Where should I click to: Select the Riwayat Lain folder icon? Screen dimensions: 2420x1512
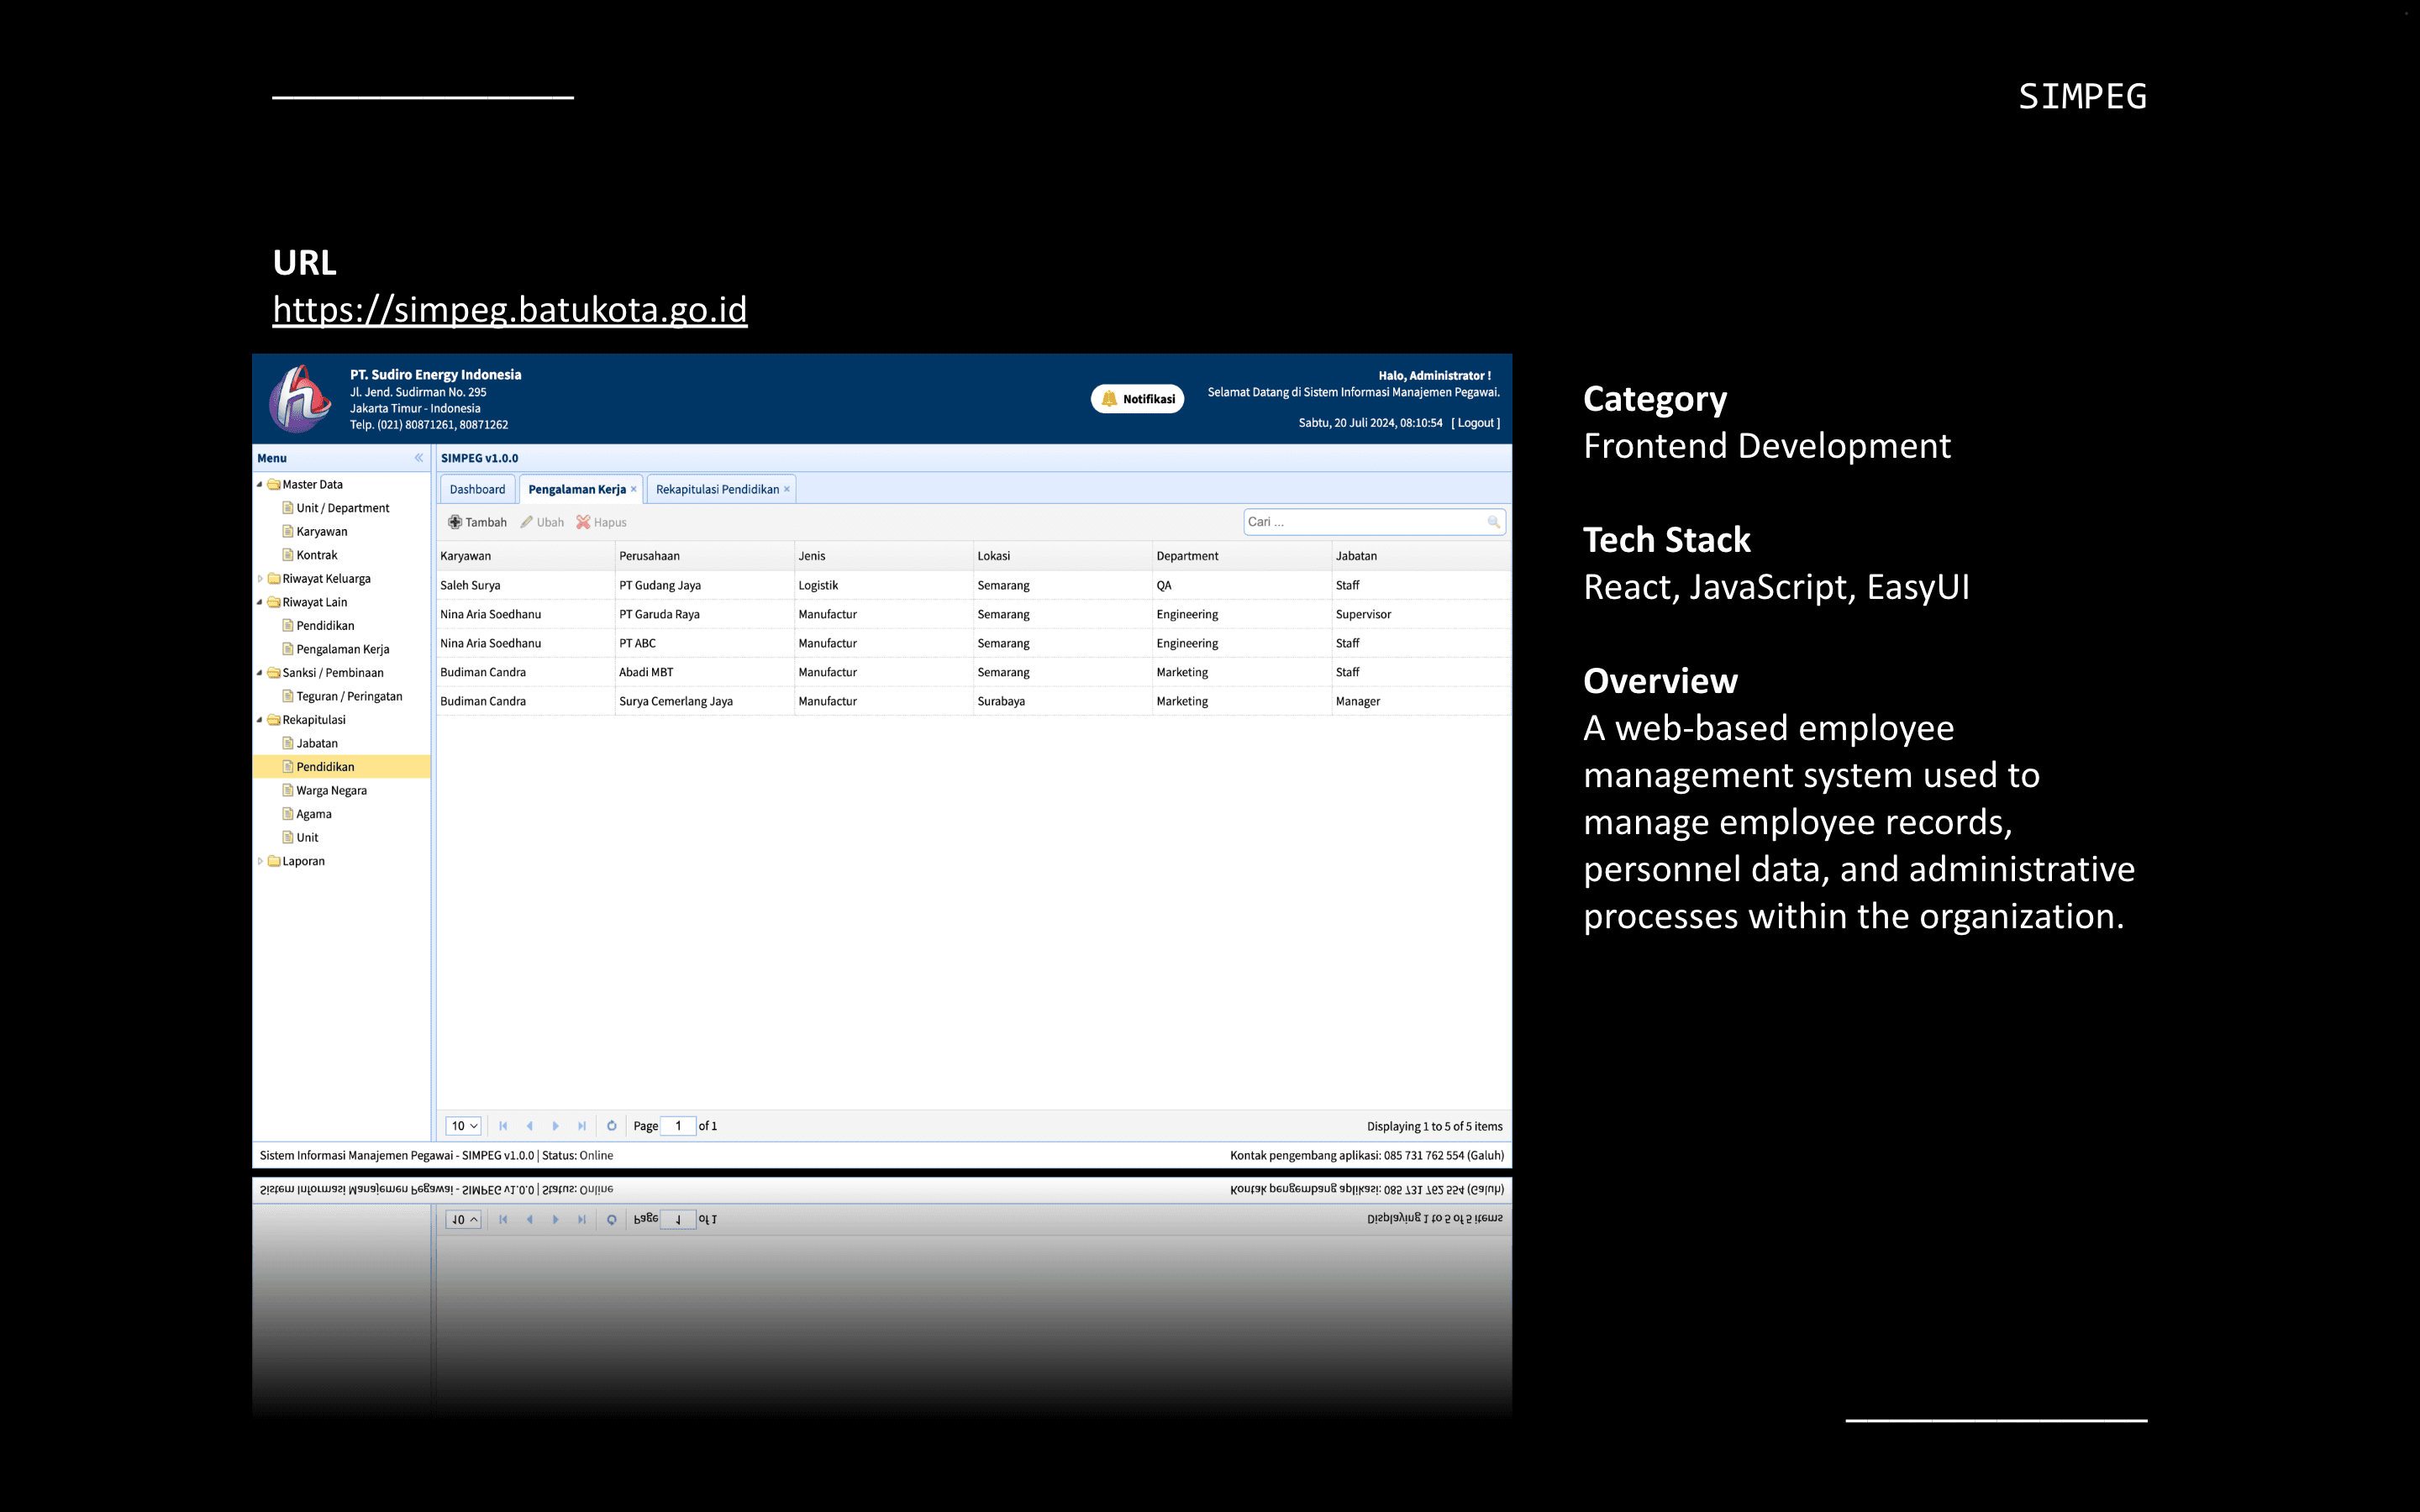[x=274, y=602]
